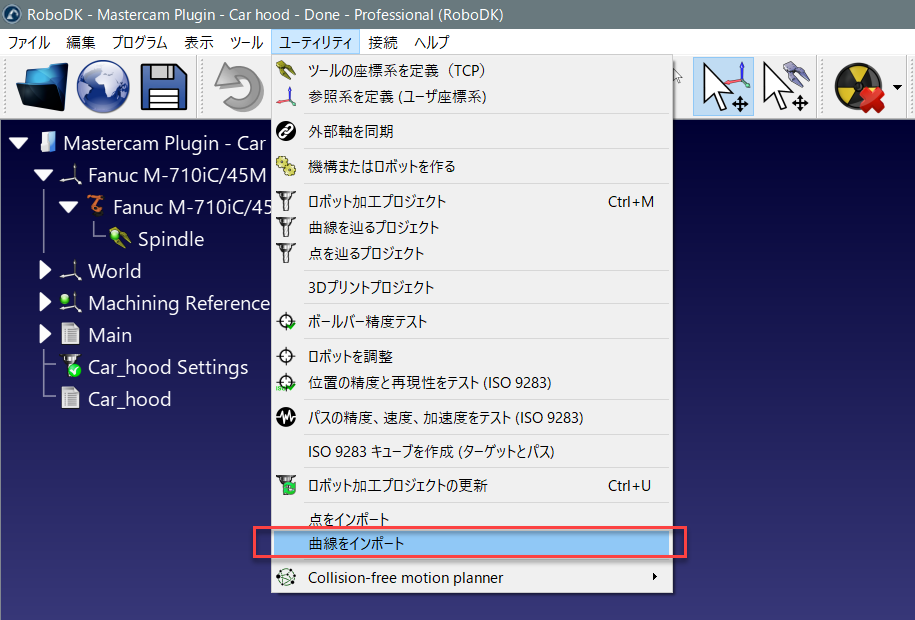Select the Car_hood program in the tree
The width and height of the screenshot is (915, 620).
click(x=130, y=399)
